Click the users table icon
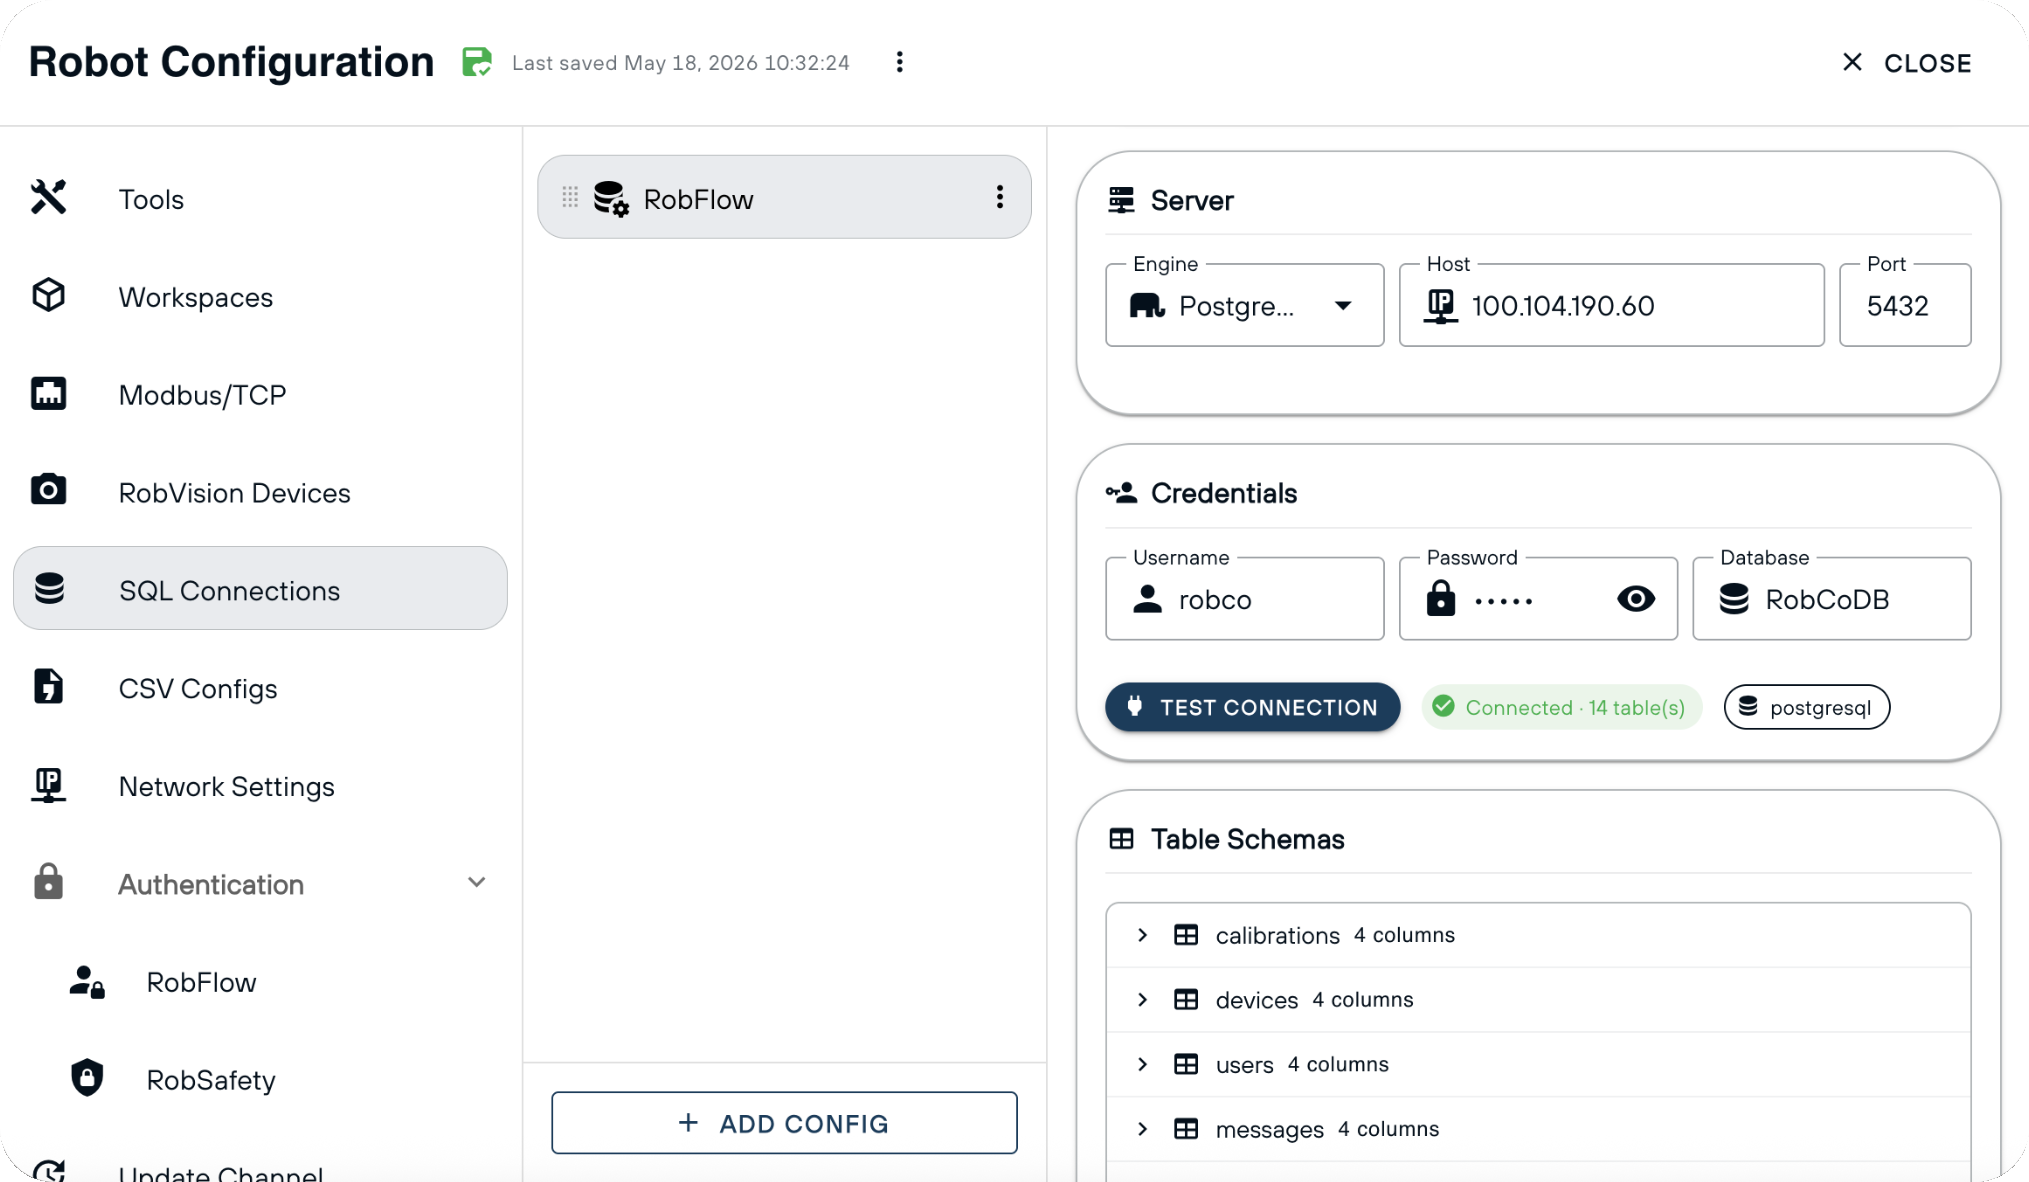This screenshot has width=2029, height=1182. (1186, 1064)
